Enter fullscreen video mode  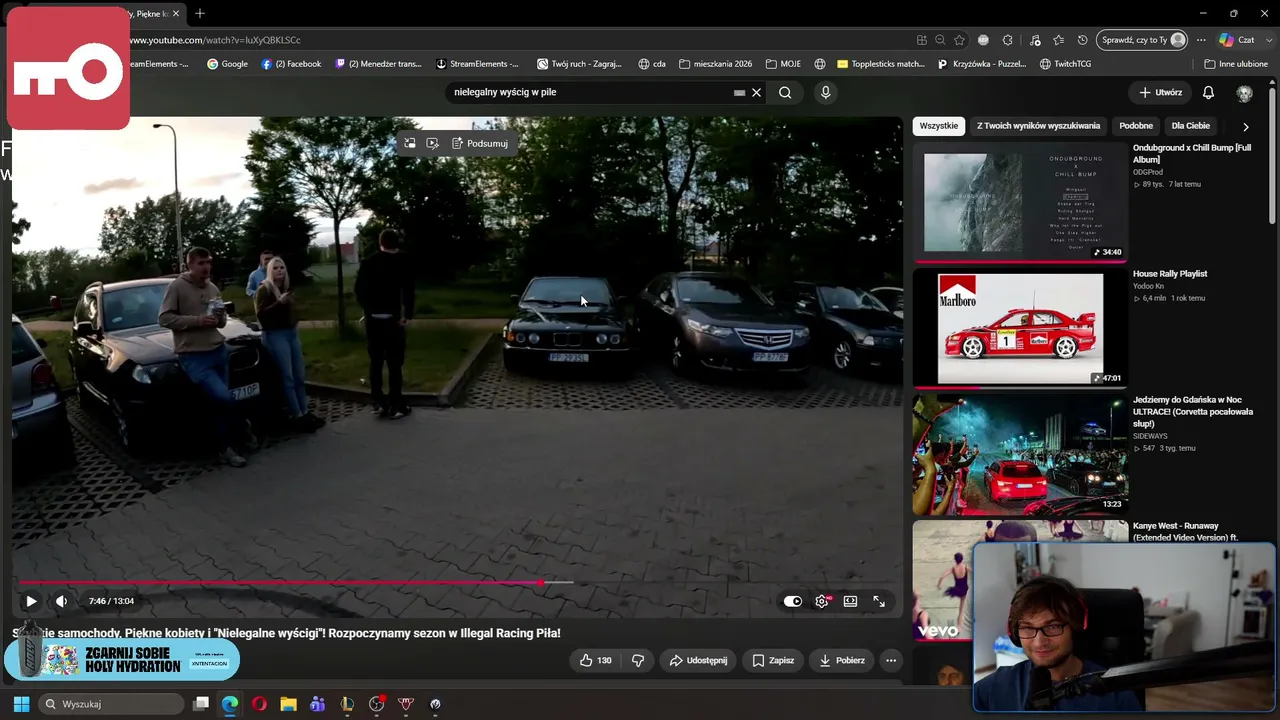coord(879,601)
